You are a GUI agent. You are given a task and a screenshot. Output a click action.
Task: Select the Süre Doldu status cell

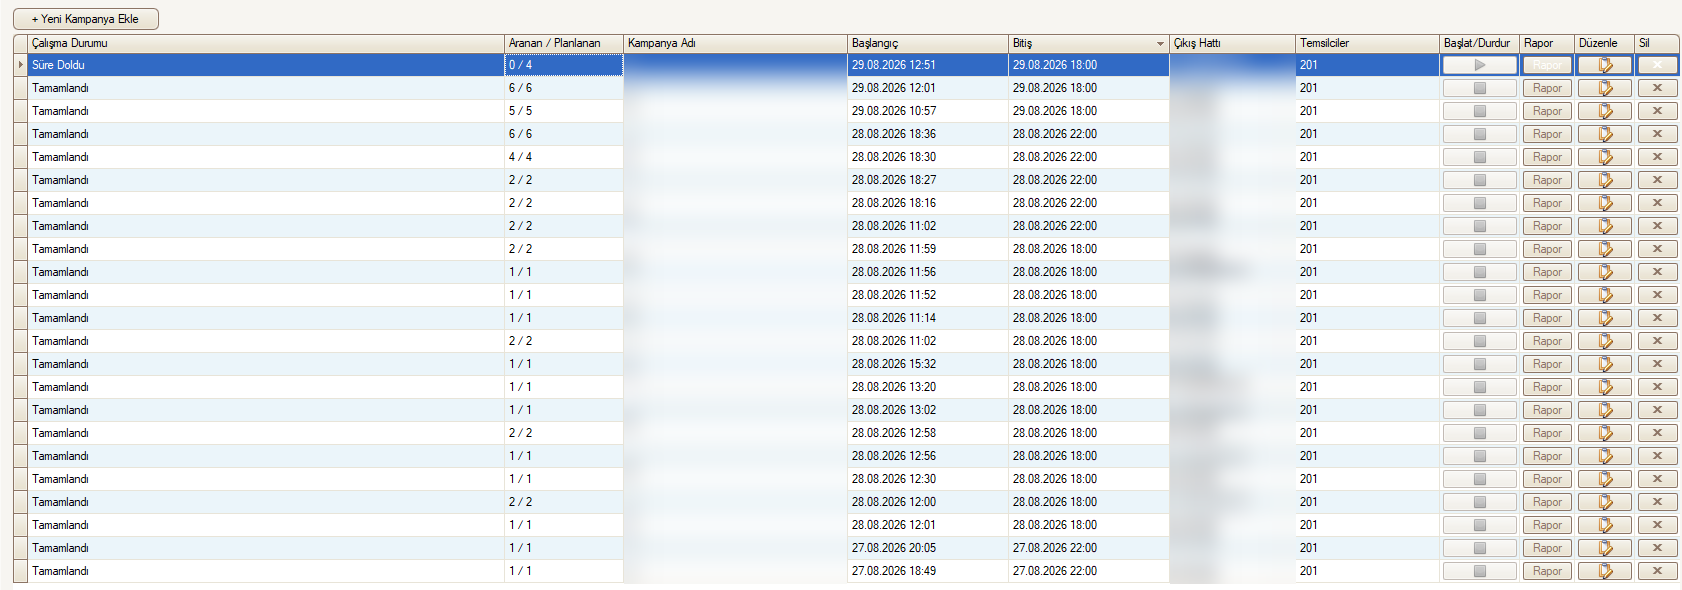(x=266, y=65)
